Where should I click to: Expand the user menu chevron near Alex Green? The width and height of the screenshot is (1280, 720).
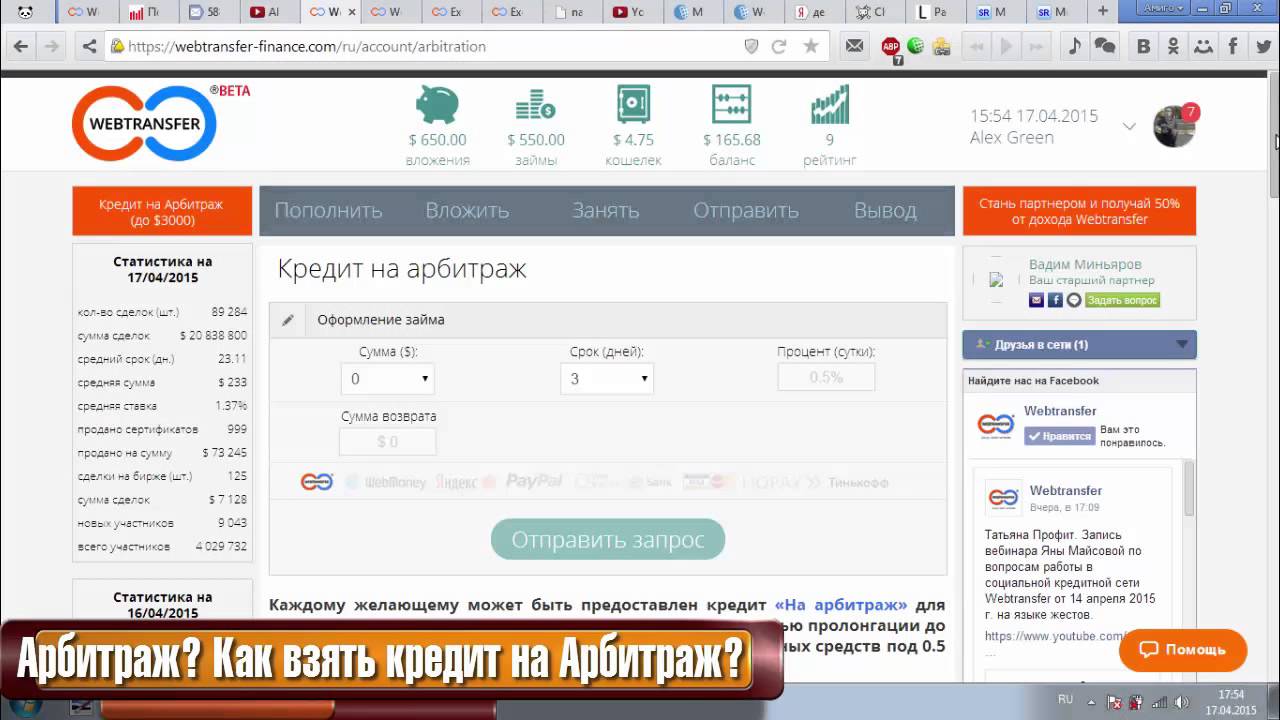coord(1129,126)
